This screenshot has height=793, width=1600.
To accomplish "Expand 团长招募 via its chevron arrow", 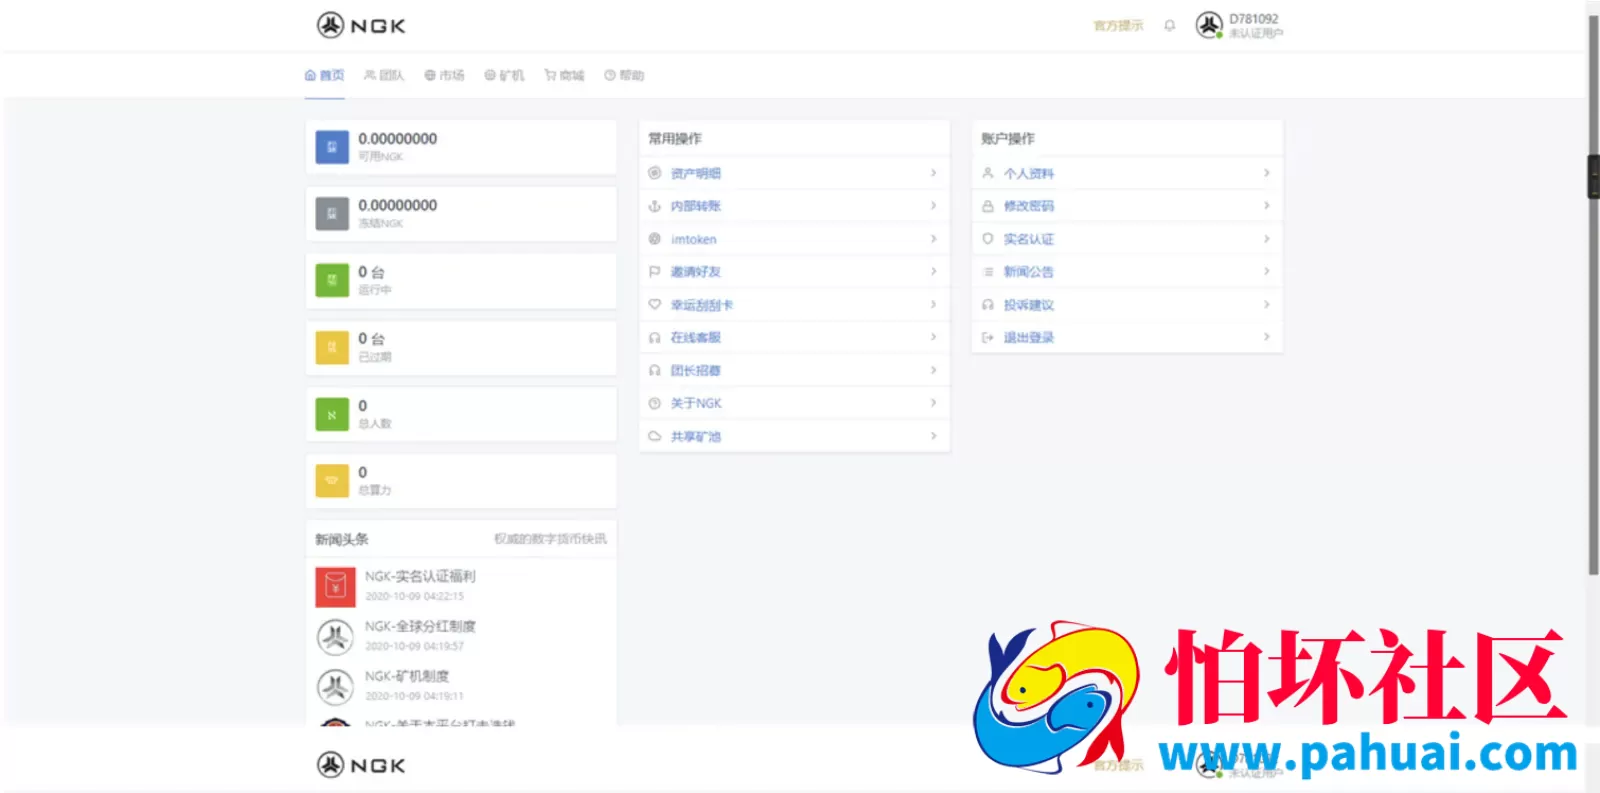I will 933,370.
